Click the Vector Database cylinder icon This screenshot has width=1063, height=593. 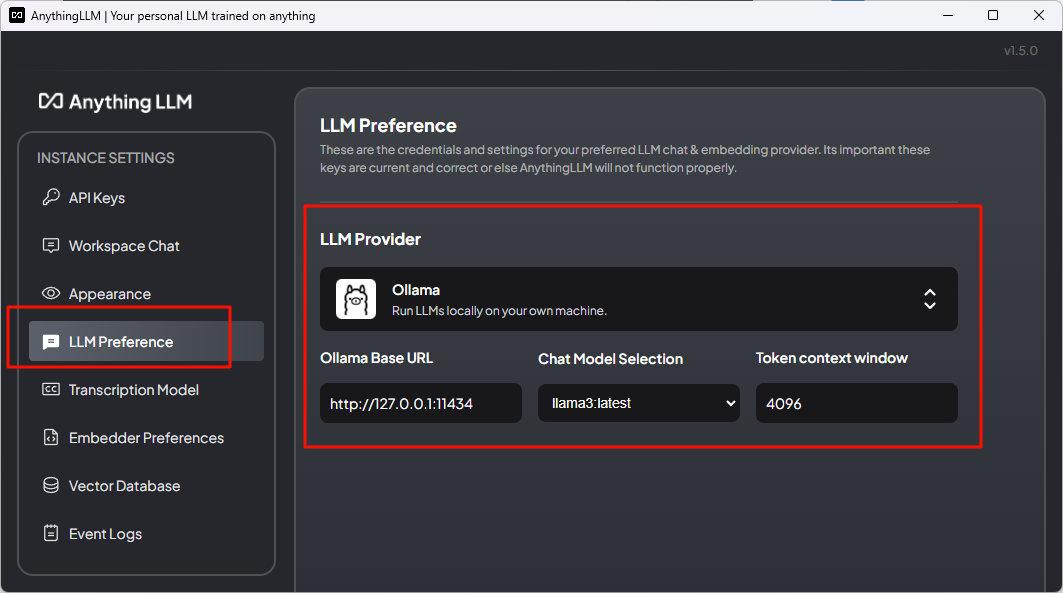[50, 486]
